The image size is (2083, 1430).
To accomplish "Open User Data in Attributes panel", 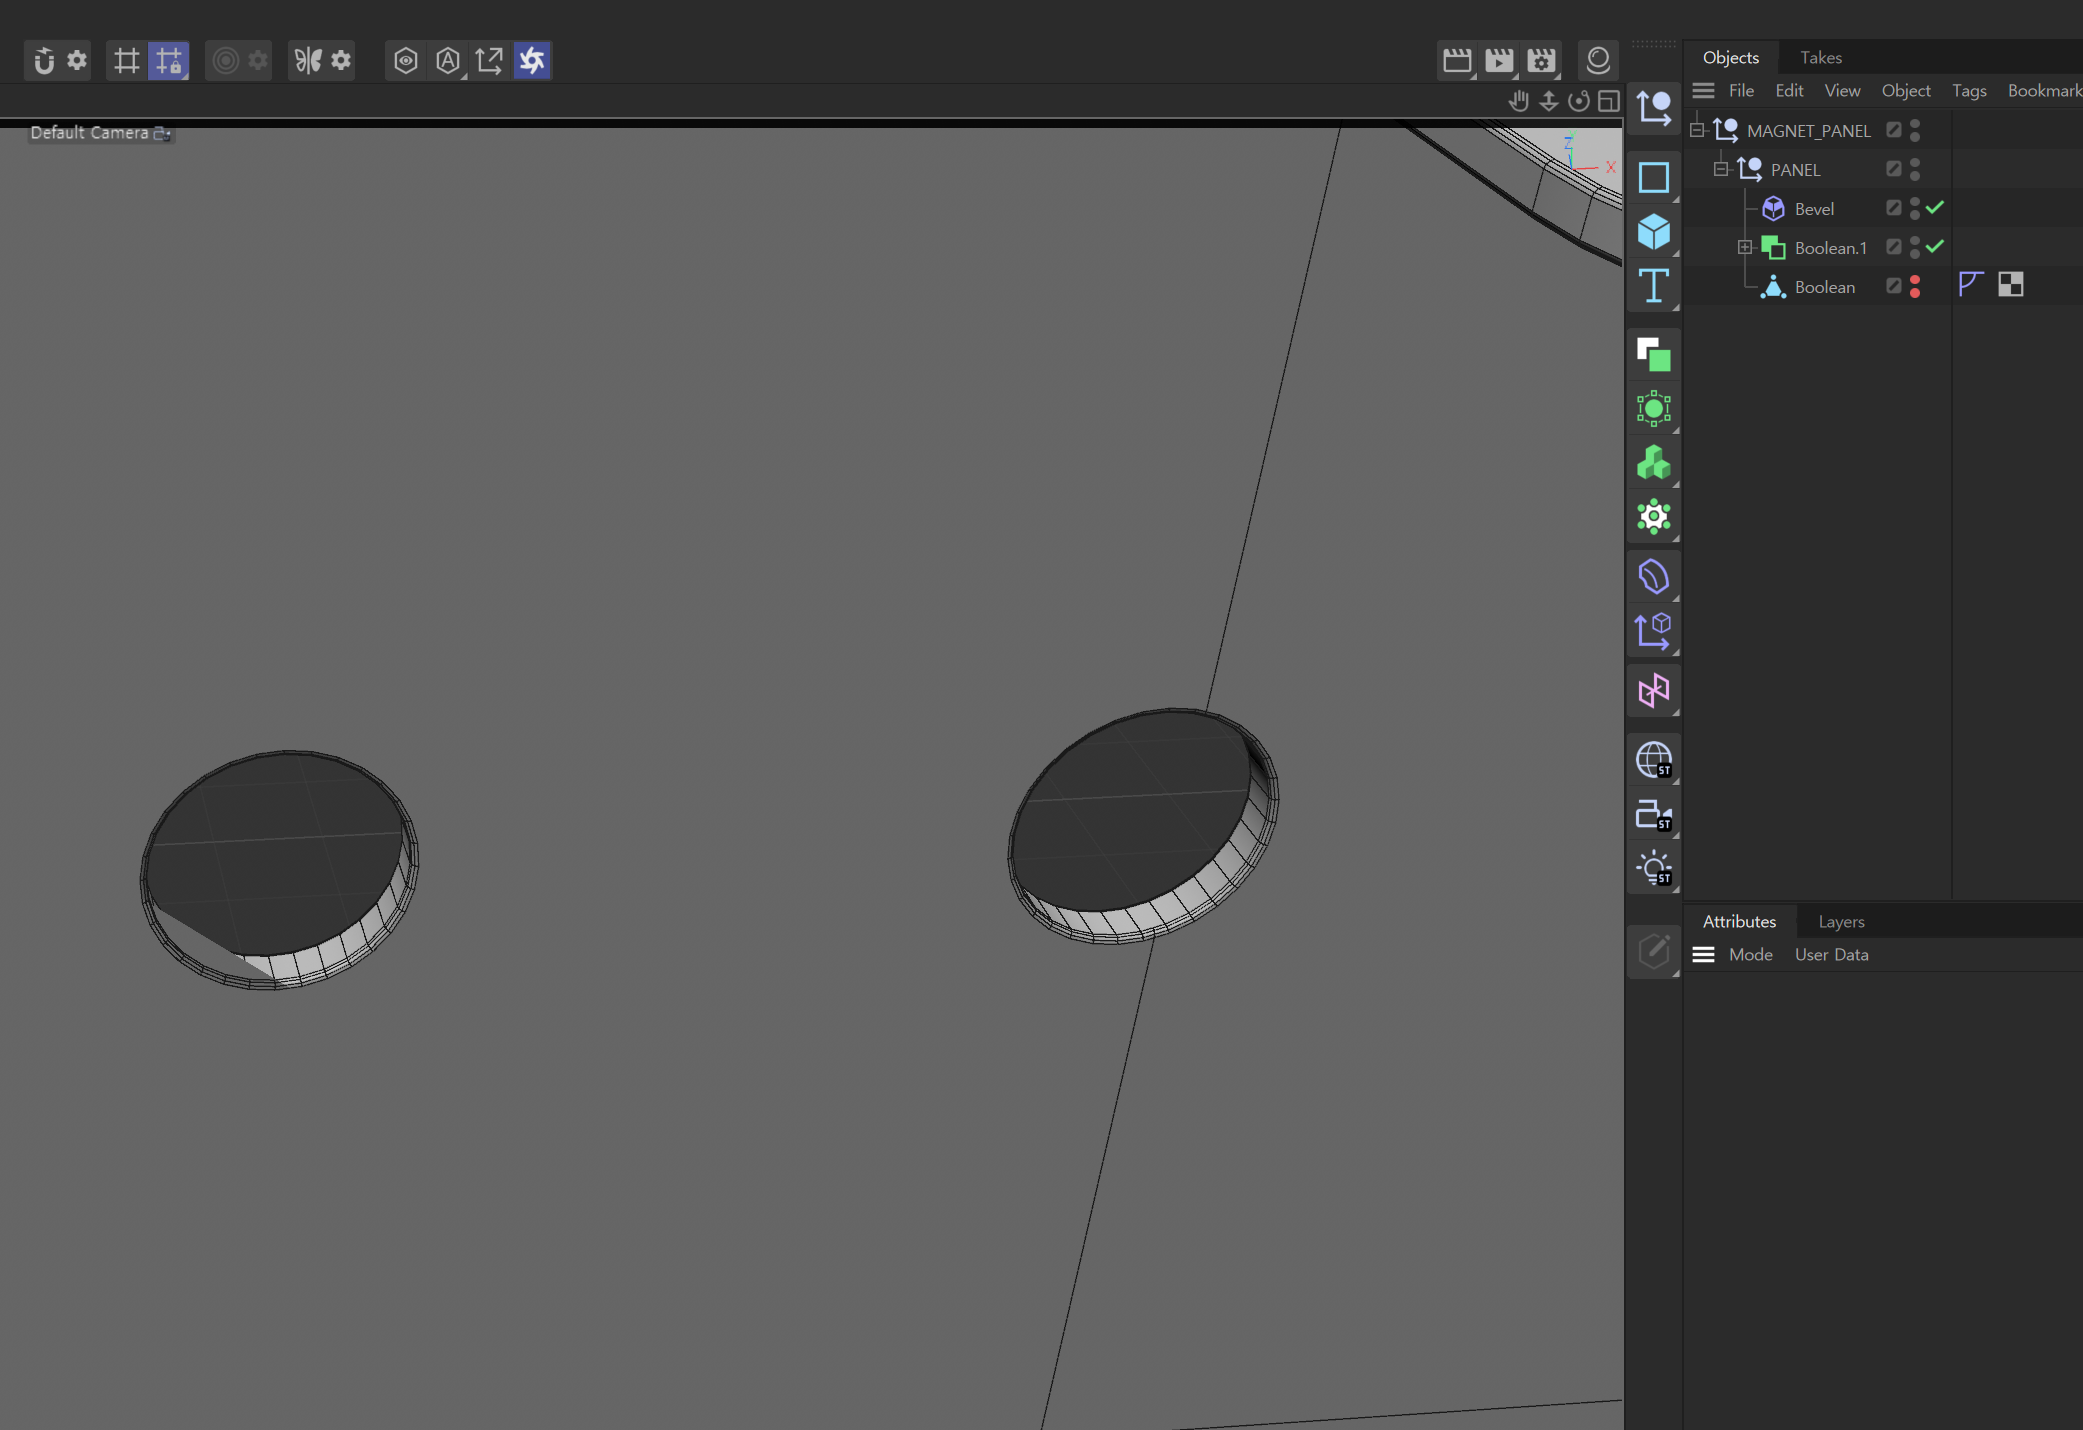I will click(1831, 955).
